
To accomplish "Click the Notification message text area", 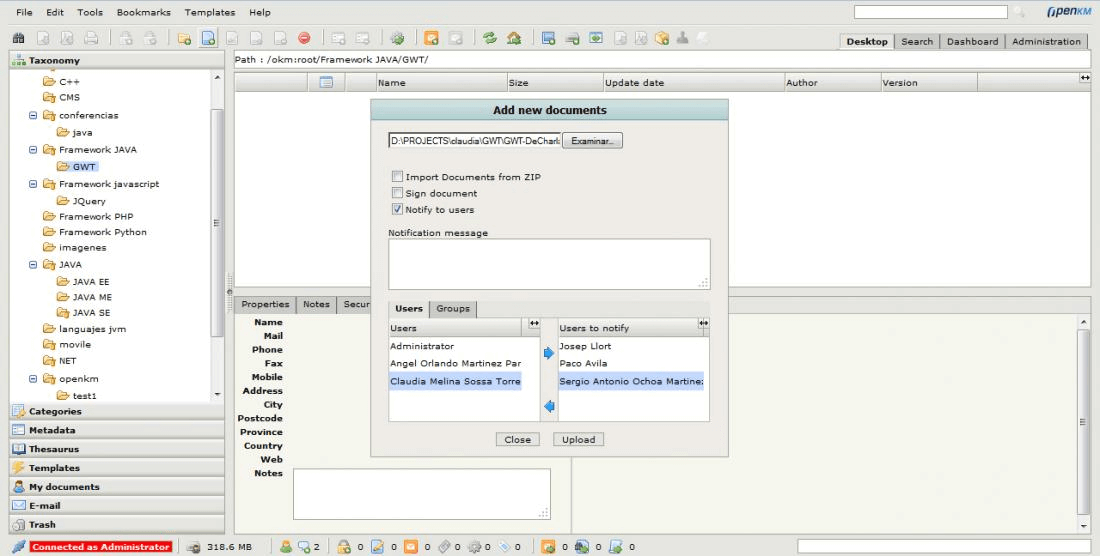I will 549,264.
